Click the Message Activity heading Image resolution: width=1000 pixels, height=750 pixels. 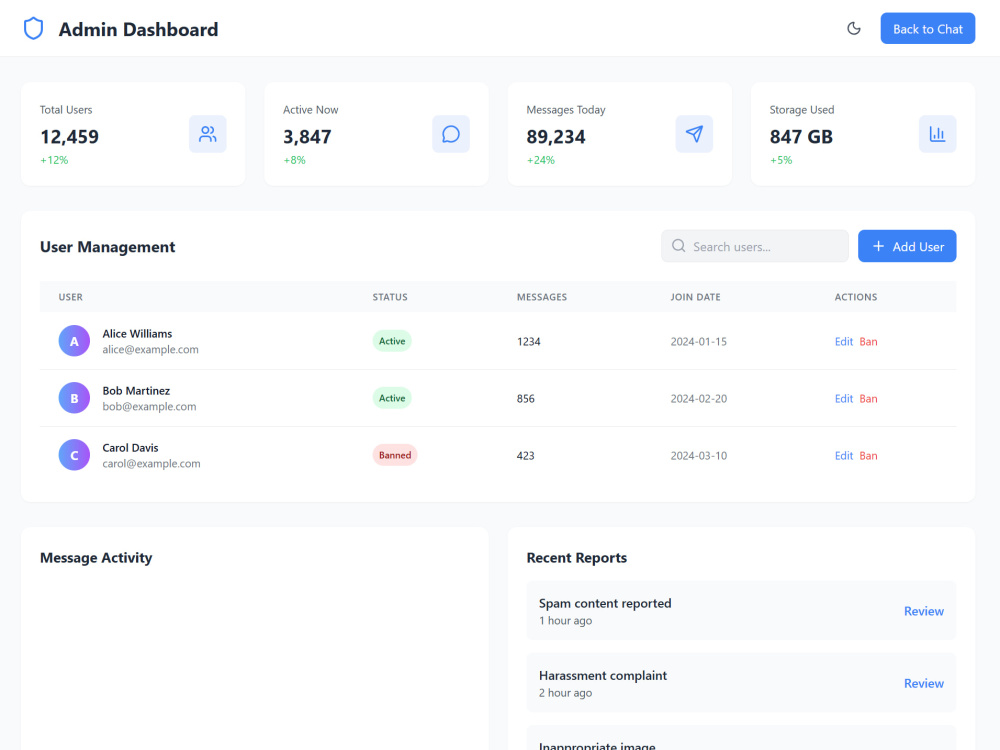tap(96, 557)
